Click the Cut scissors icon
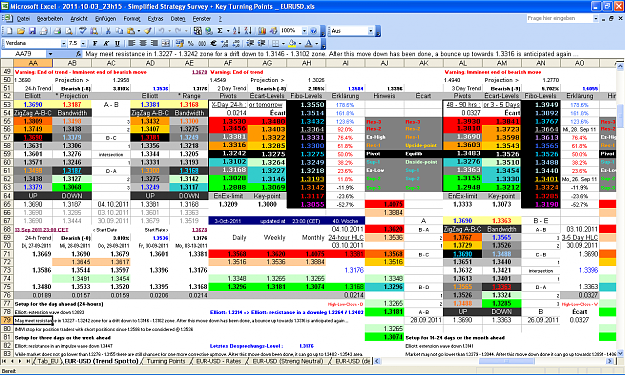625x375 pixels. click(x=108, y=31)
